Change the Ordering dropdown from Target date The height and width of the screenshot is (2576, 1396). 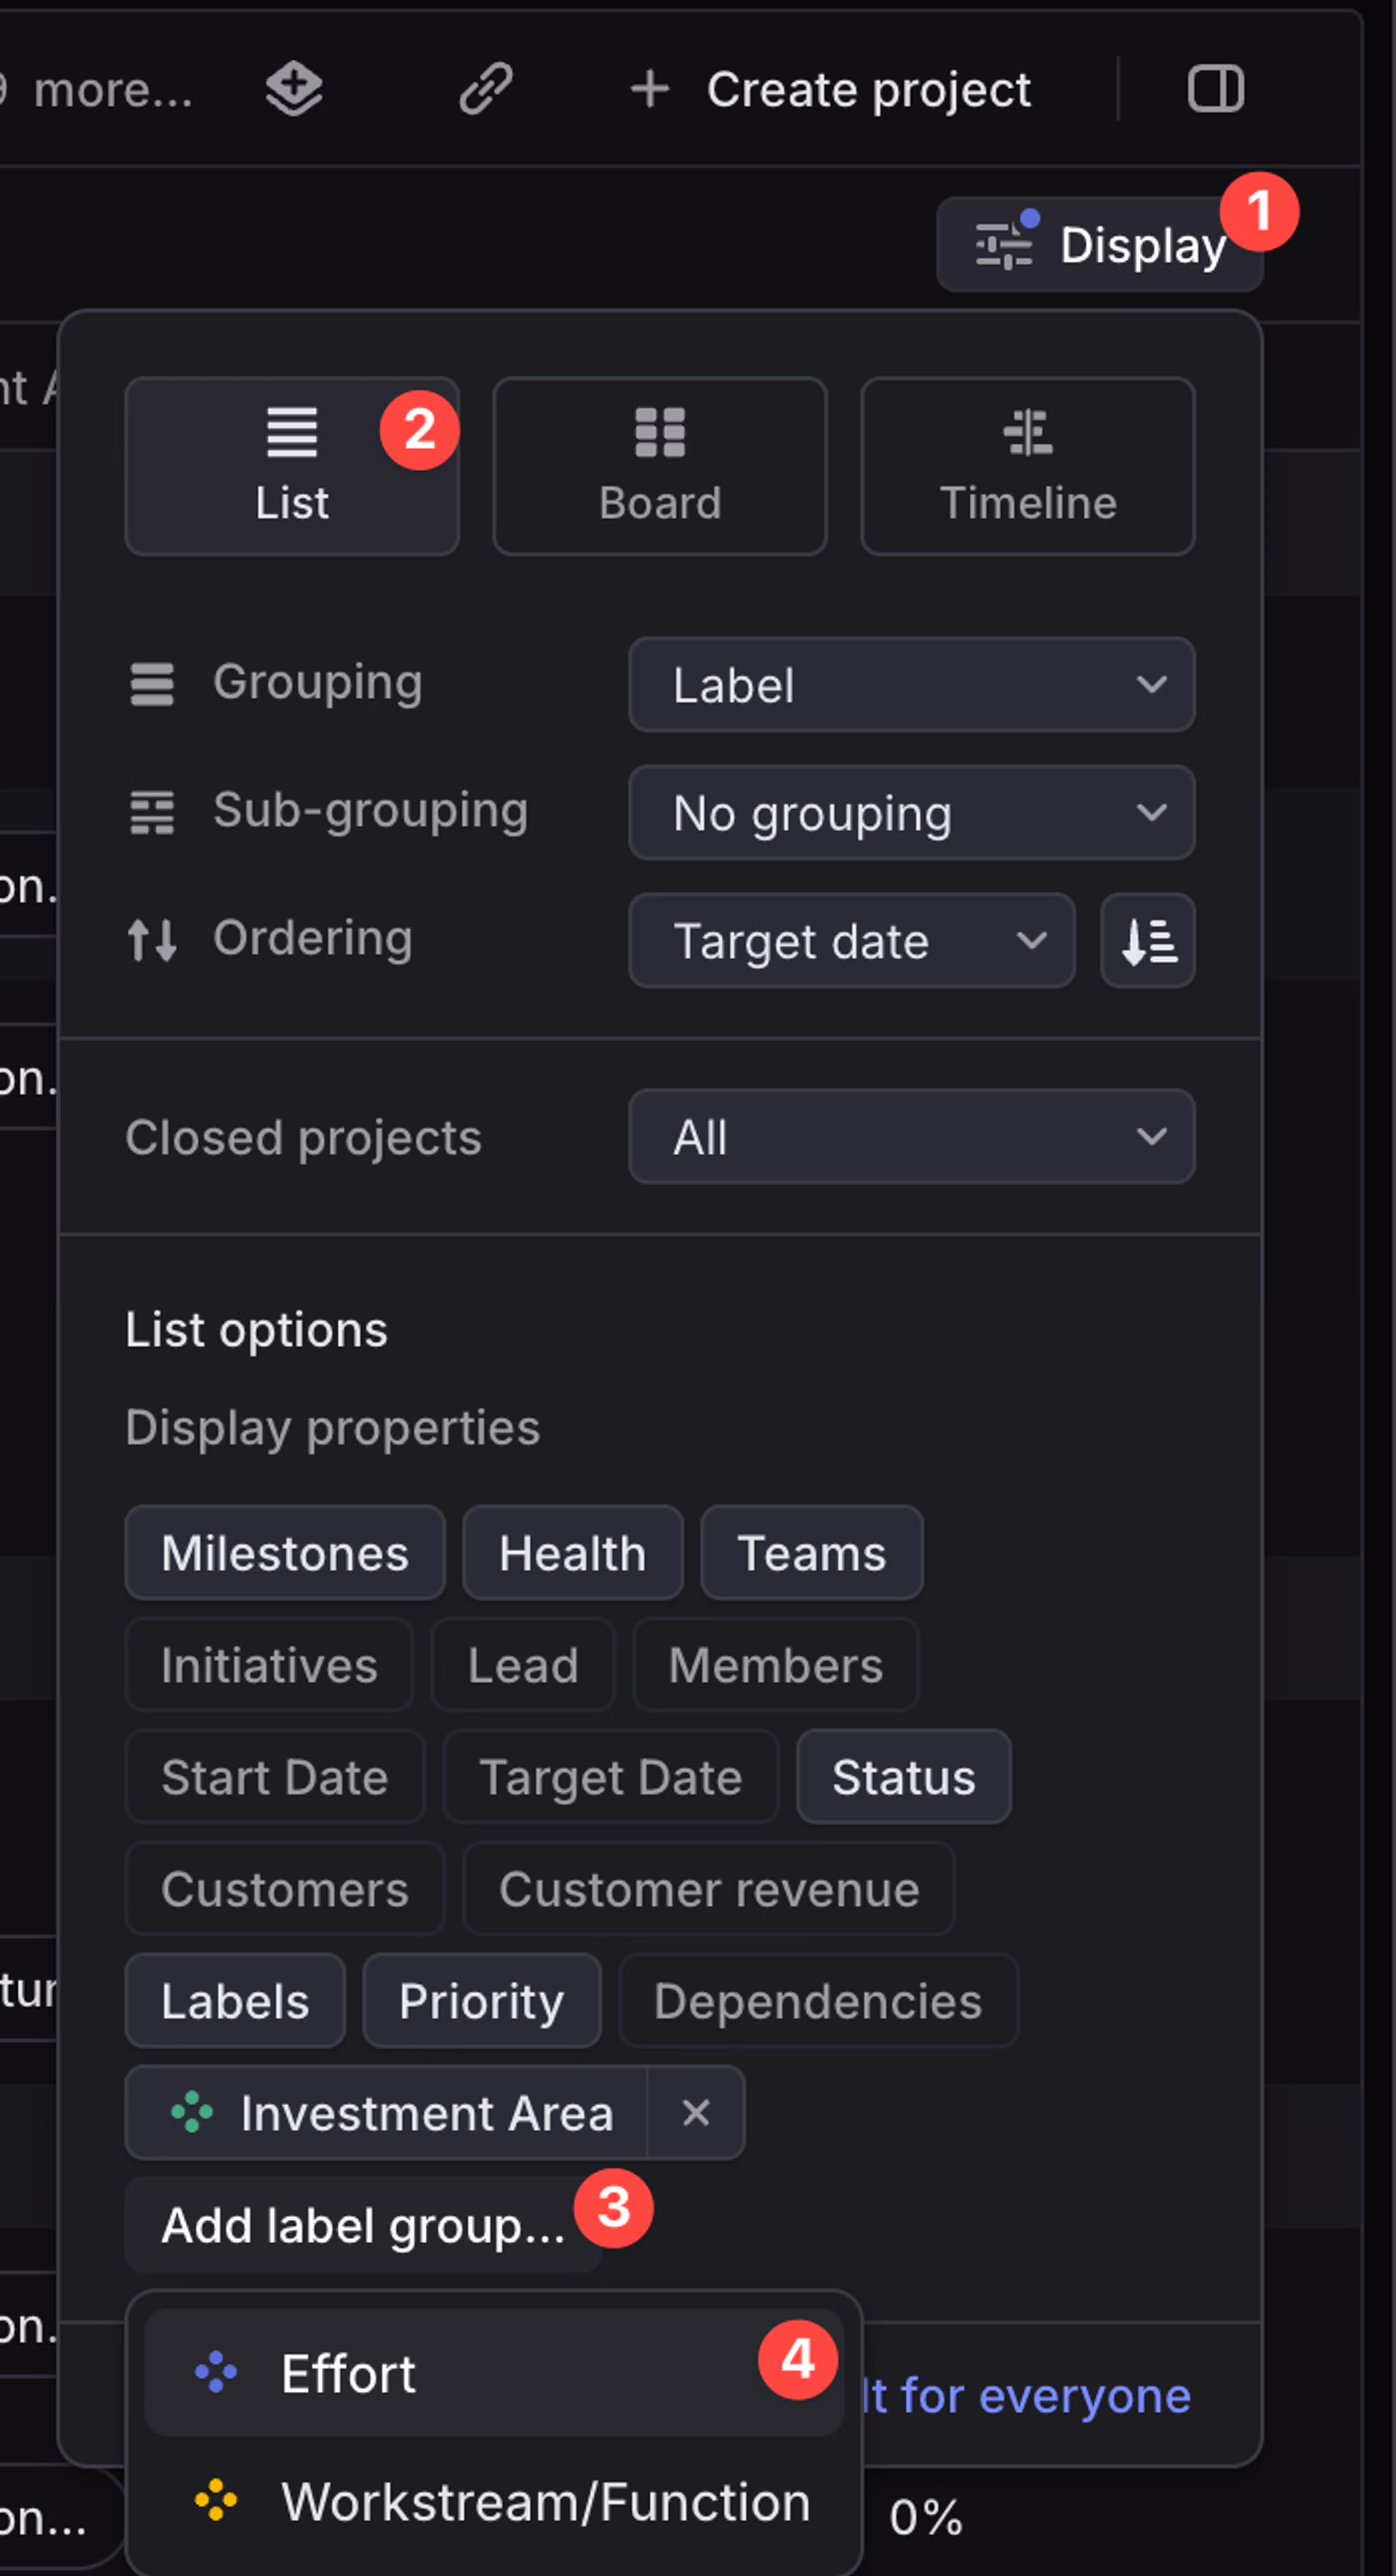(x=851, y=941)
